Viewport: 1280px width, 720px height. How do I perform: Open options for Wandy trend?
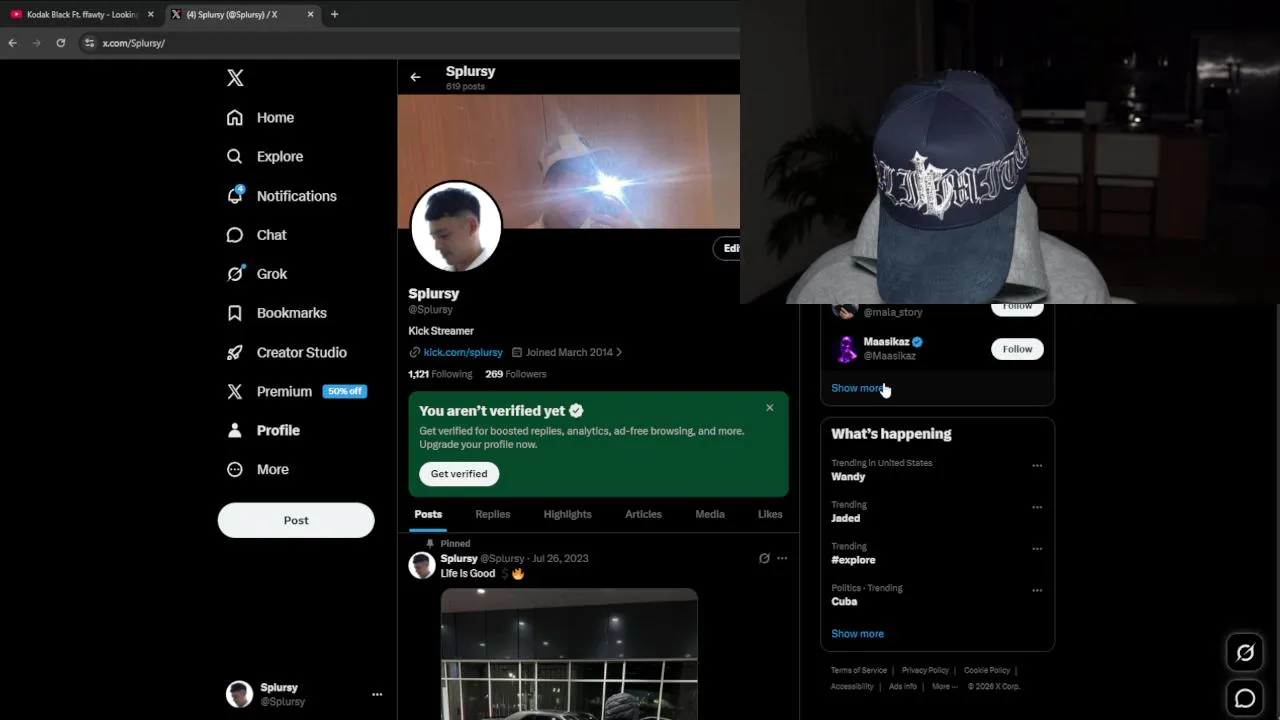(1037, 465)
